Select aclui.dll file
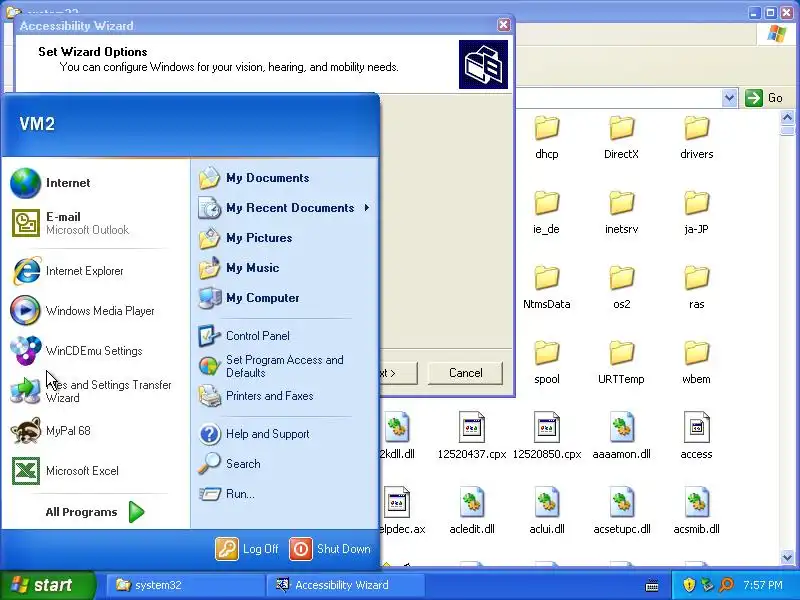The image size is (800, 600). (x=547, y=510)
